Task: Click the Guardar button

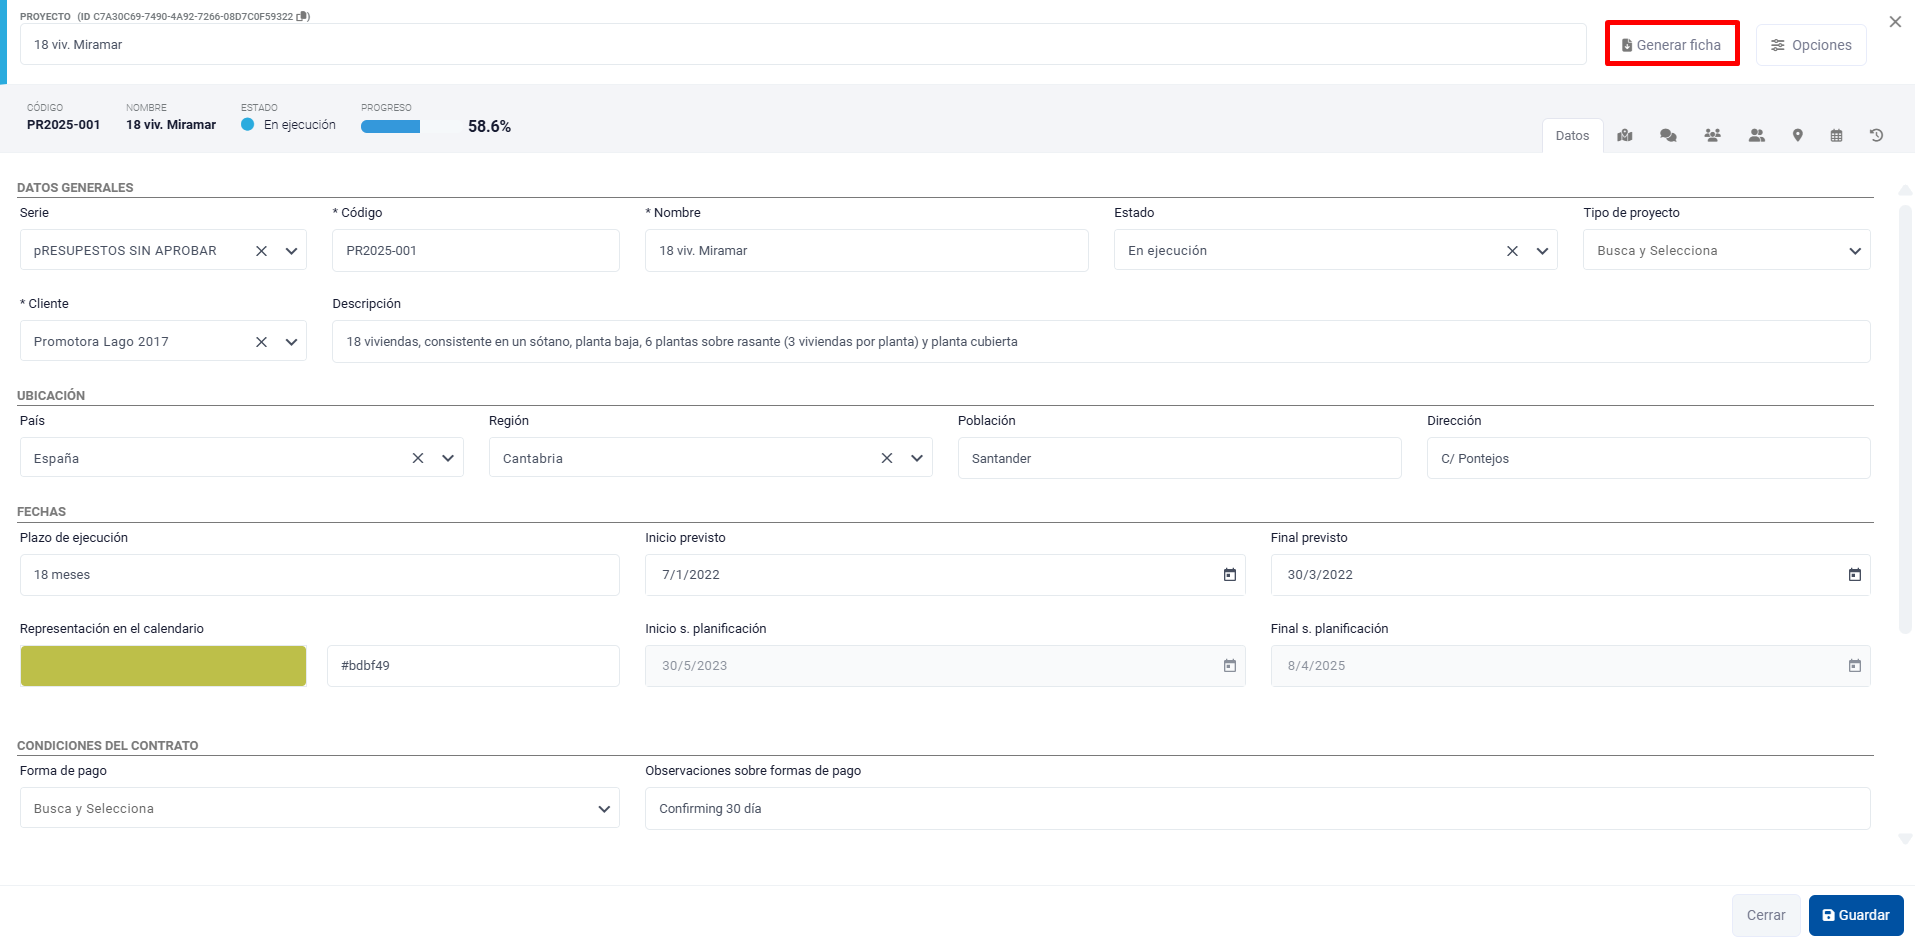Action: (x=1856, y=915)
